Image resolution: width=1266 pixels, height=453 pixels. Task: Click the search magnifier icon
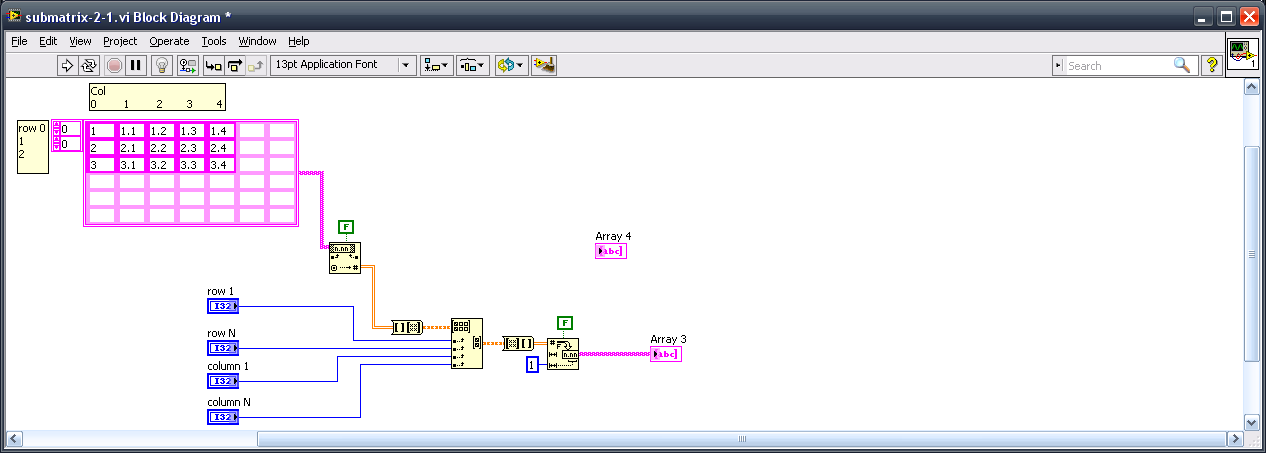pos(1182,65)
